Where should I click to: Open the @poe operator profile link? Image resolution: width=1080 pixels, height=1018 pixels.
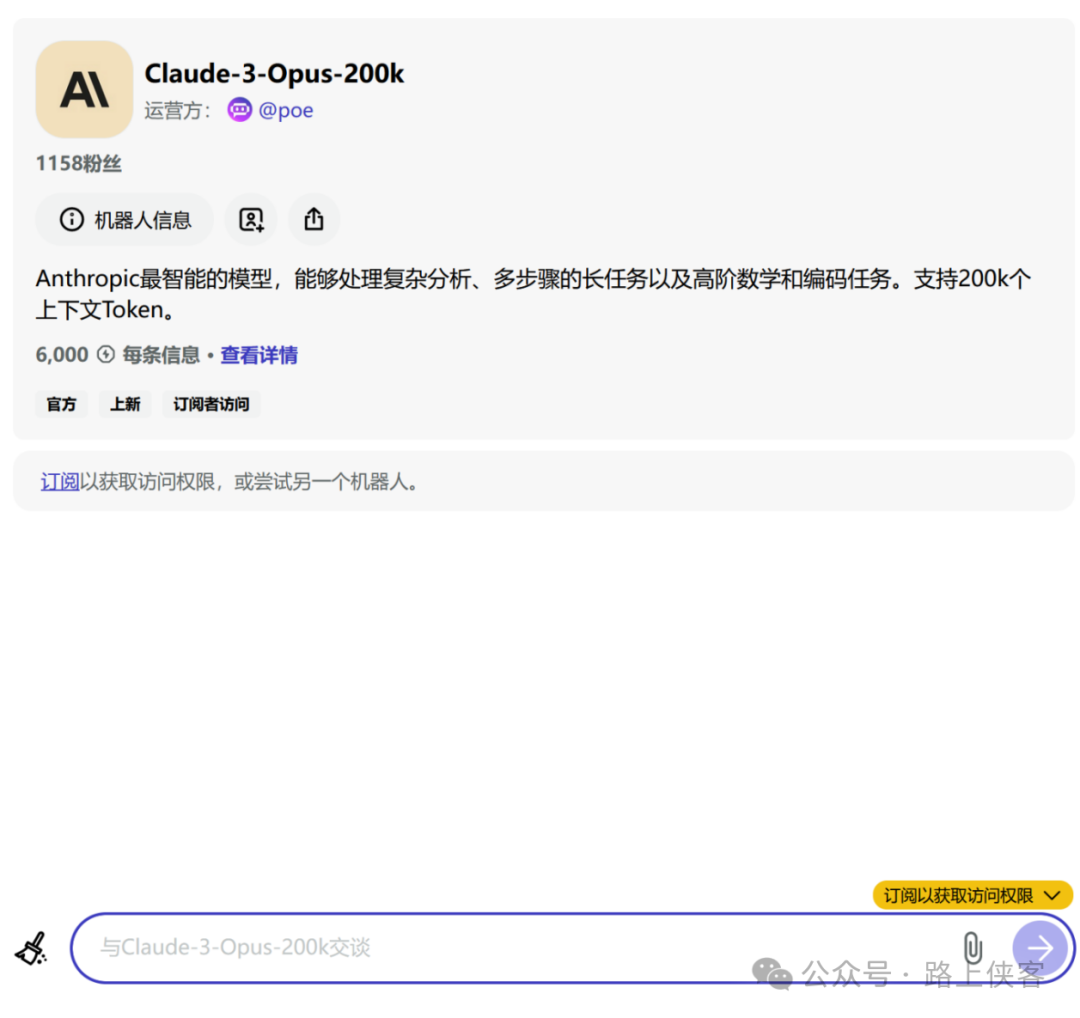click(x=285, y=110)
